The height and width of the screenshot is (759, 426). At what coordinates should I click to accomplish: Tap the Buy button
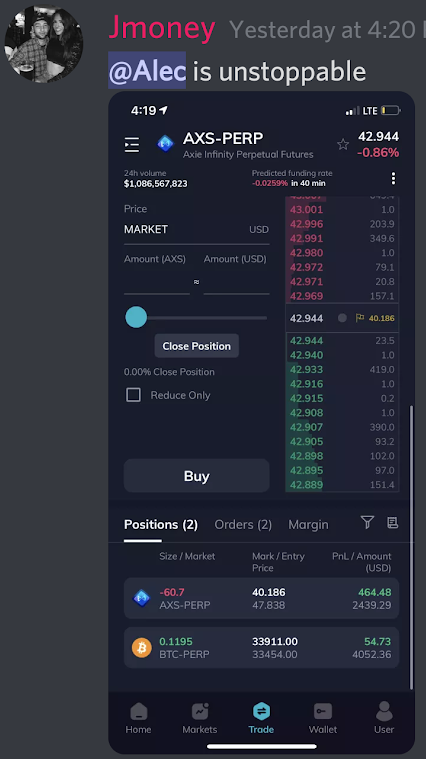coord(197,476)
